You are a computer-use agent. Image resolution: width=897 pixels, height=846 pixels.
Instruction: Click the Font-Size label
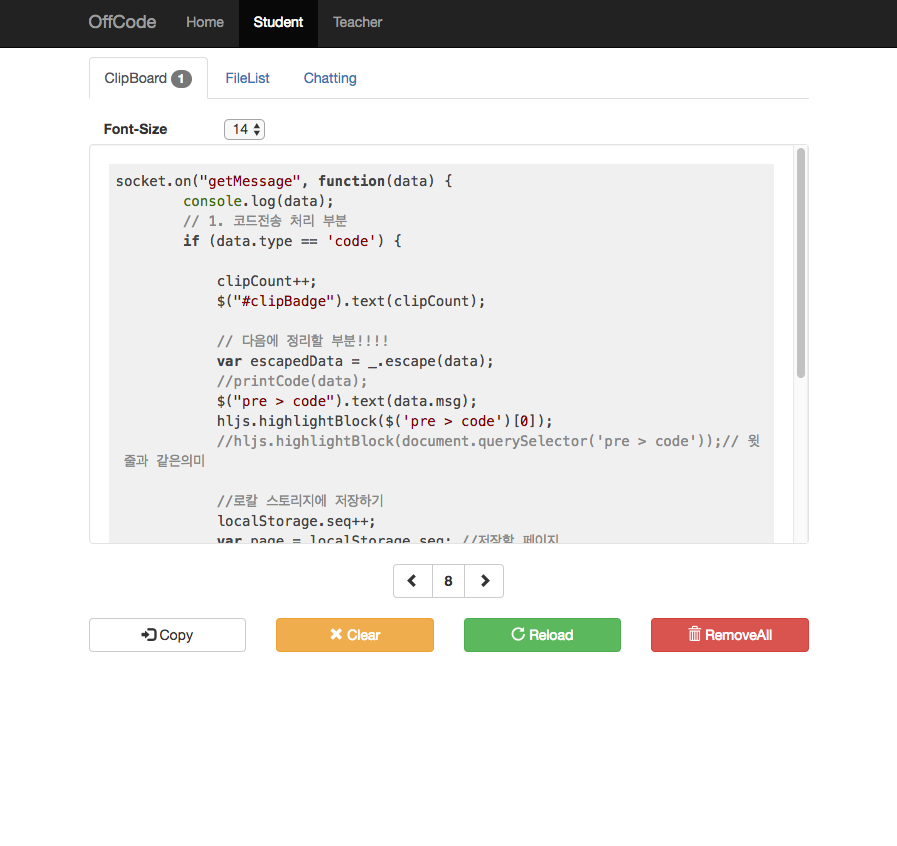tap(136, 129)
